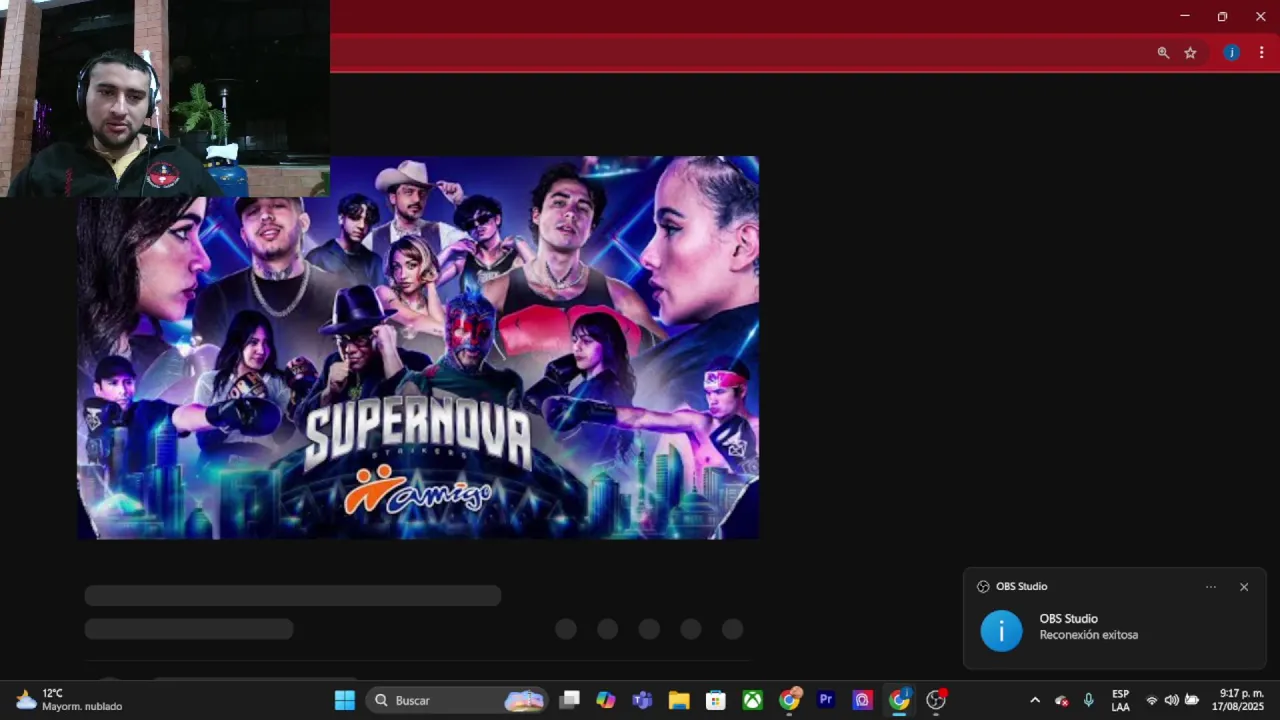This screenshot has height=720, width=1280.
Task: Open File Explorer from the taskbar
Action: pos(679,700)
